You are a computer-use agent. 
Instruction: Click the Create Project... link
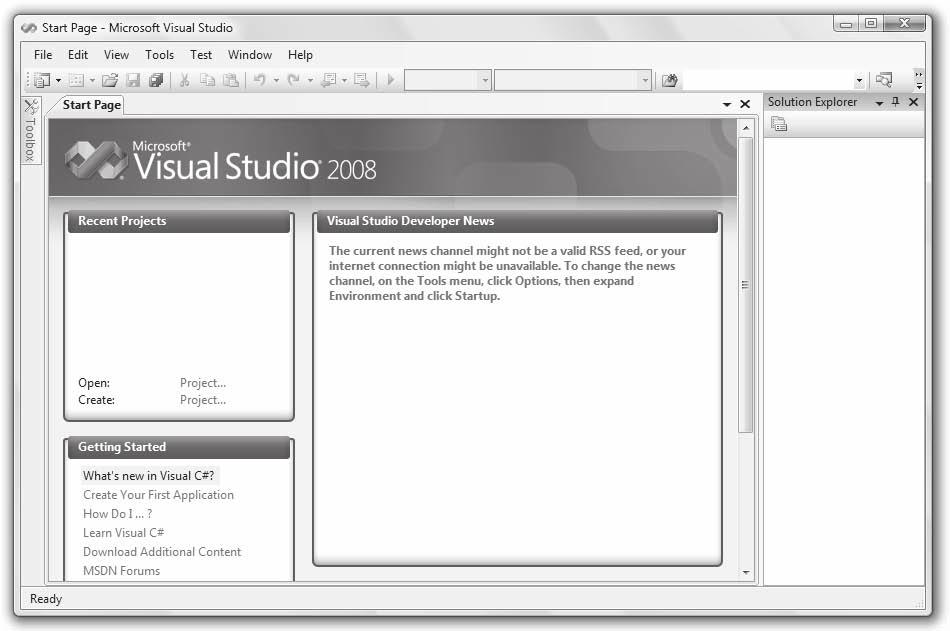[x=203, y=400]
